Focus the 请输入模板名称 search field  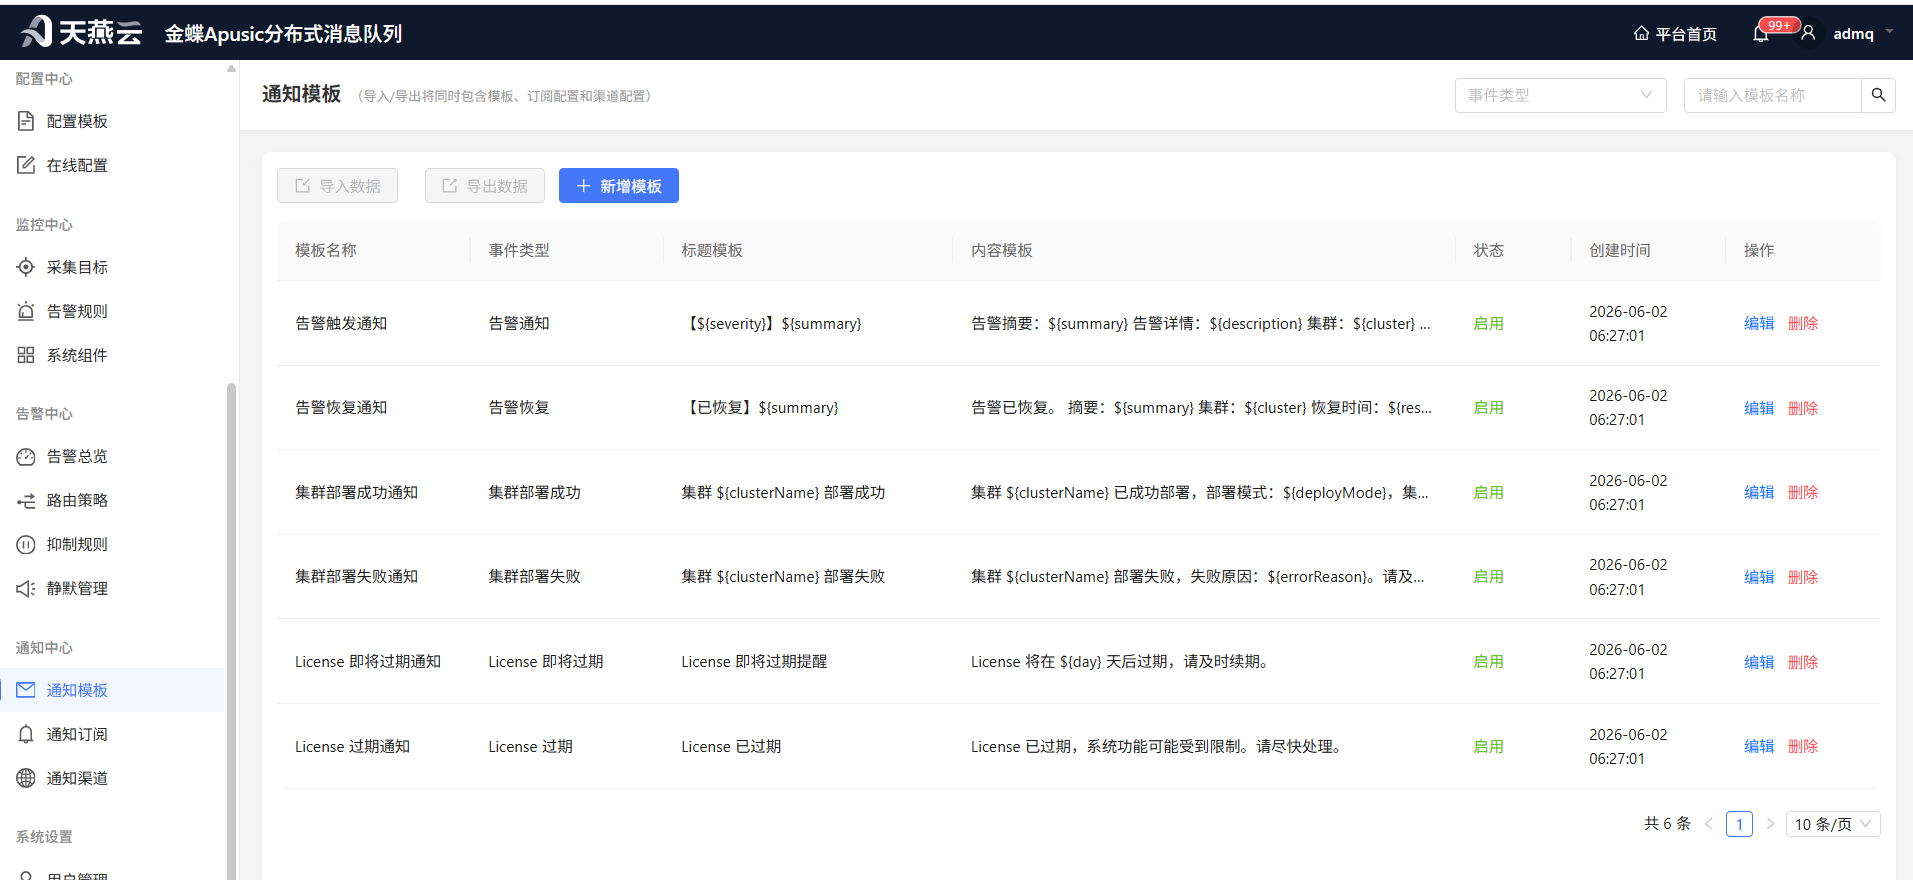pos(1772,95)
